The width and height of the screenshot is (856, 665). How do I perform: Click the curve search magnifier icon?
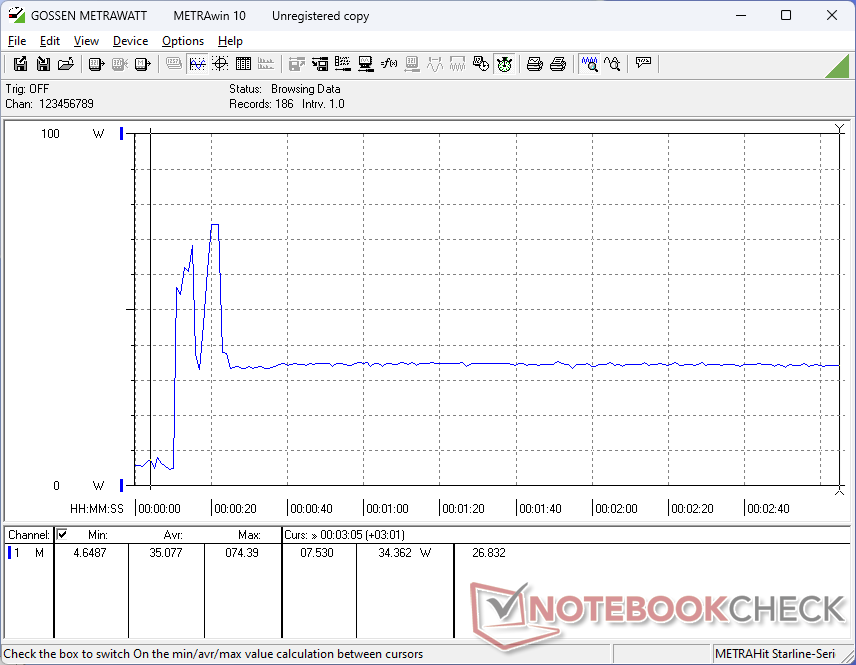click(x=613, y=64)
